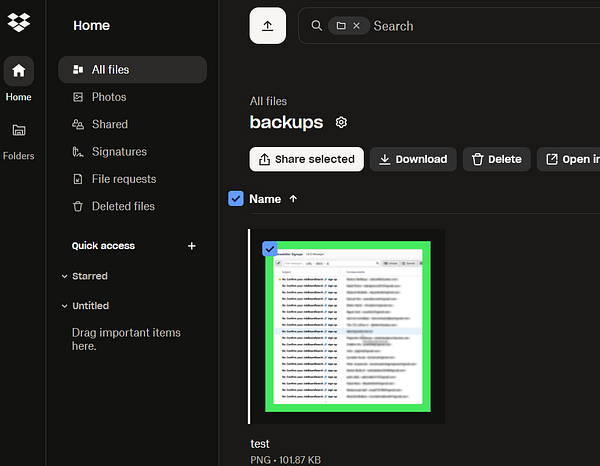
Task: Open Shared in sidebar
Action: coord(132,124)
